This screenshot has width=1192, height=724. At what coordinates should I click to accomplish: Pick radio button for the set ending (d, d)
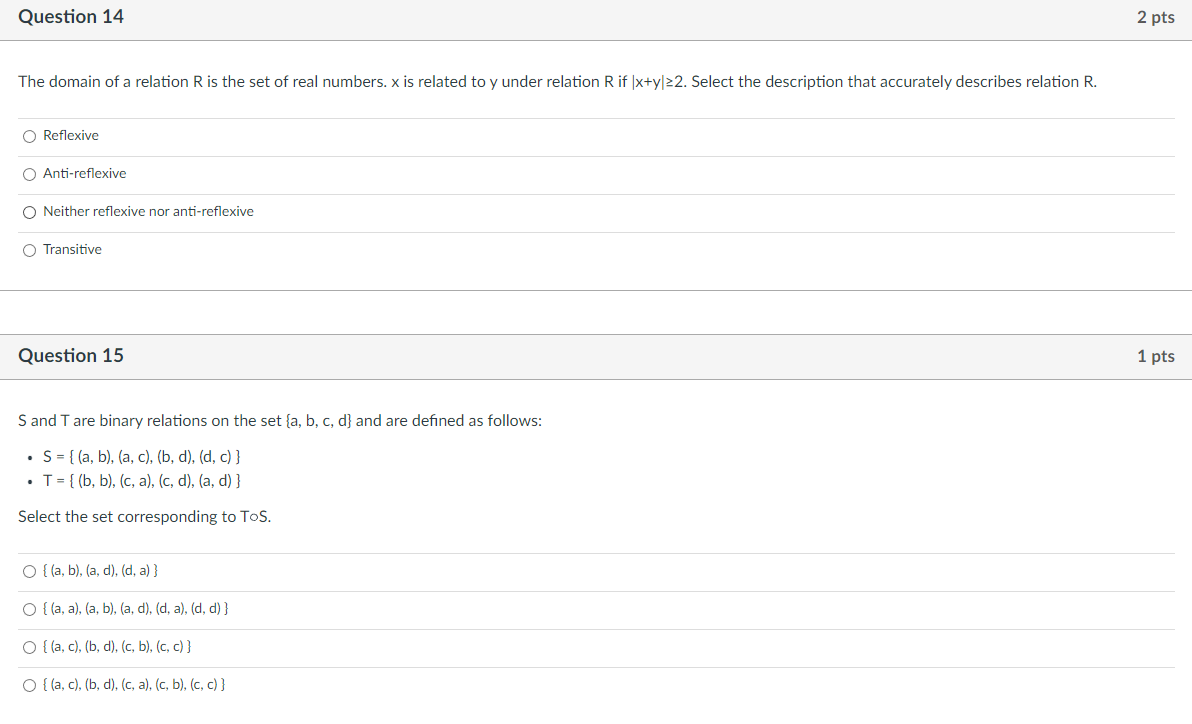tap(30, 609)
